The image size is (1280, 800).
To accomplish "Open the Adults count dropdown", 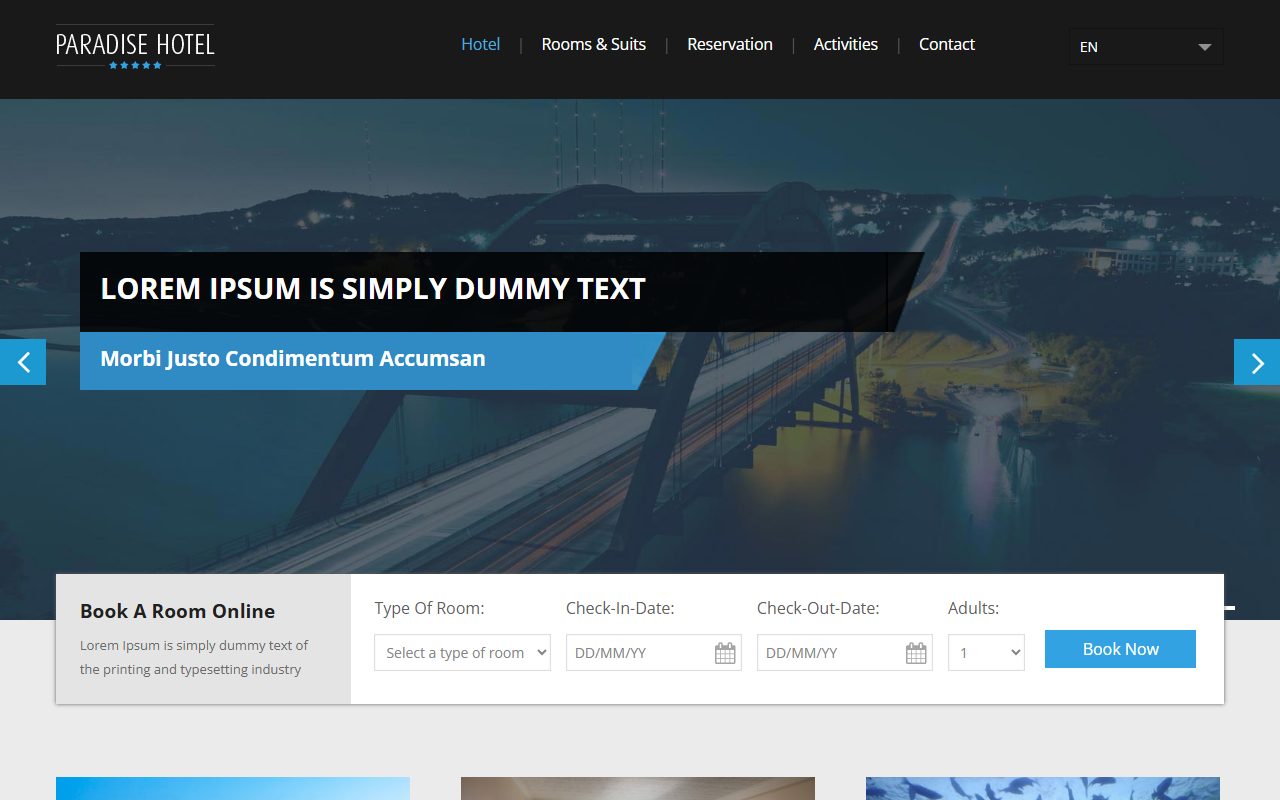I will point(986,653).
